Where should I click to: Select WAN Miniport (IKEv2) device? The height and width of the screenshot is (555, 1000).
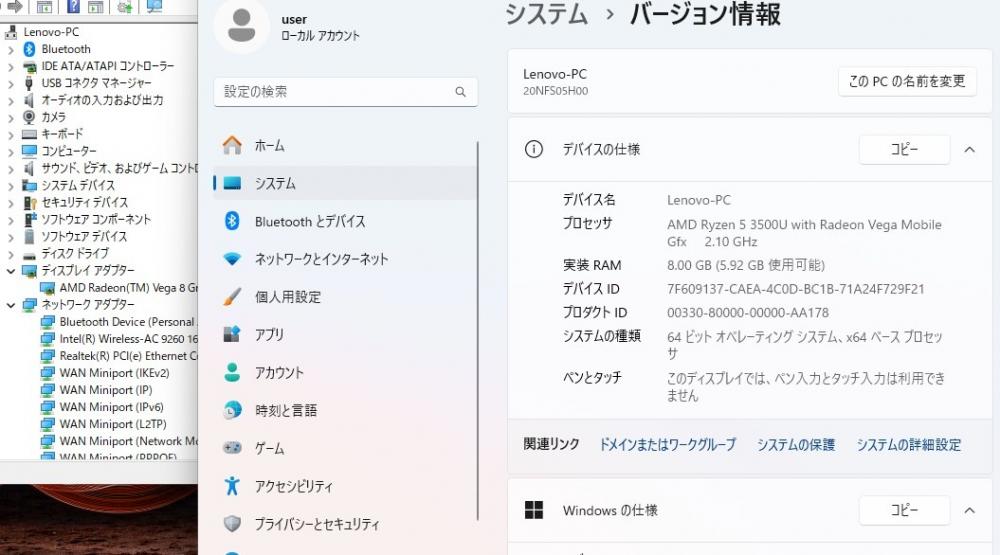114,373
